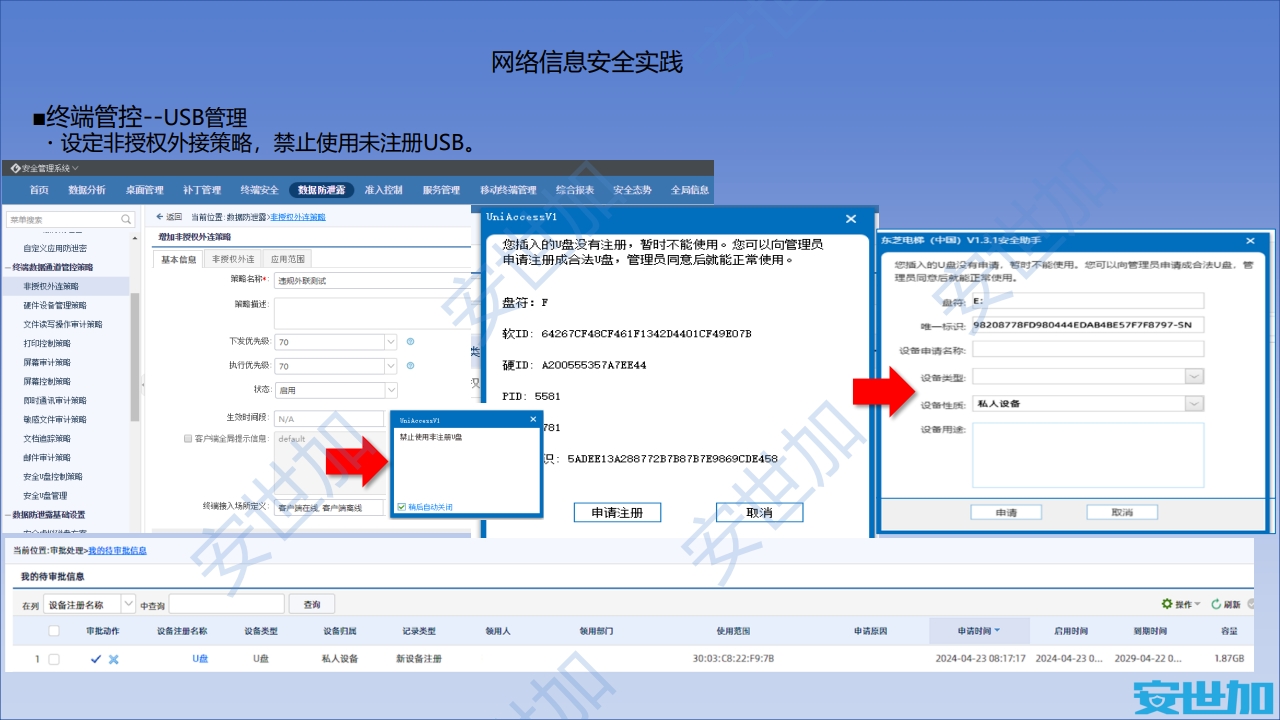Select 文件读写操作审计策略 in sidebar
This screenshot has width=1280, height=720.
coord(63,324)
